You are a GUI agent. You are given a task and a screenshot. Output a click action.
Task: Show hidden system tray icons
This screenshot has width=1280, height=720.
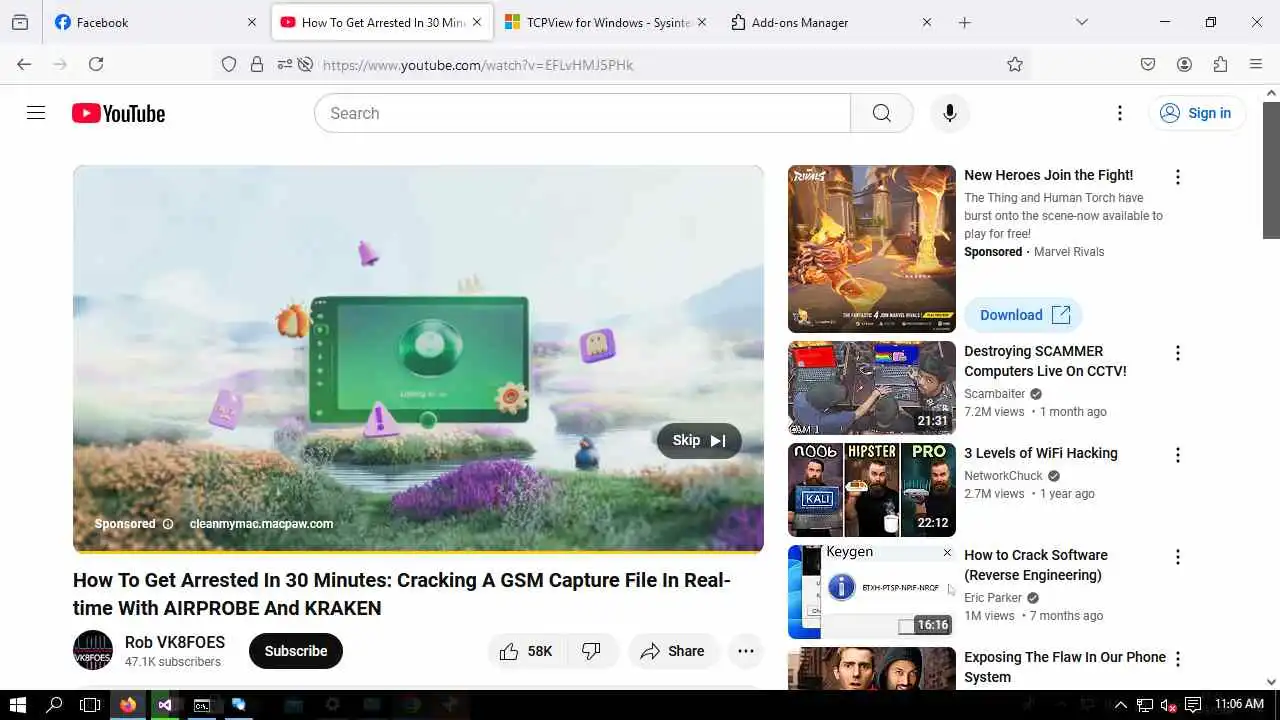point(1120,705)
